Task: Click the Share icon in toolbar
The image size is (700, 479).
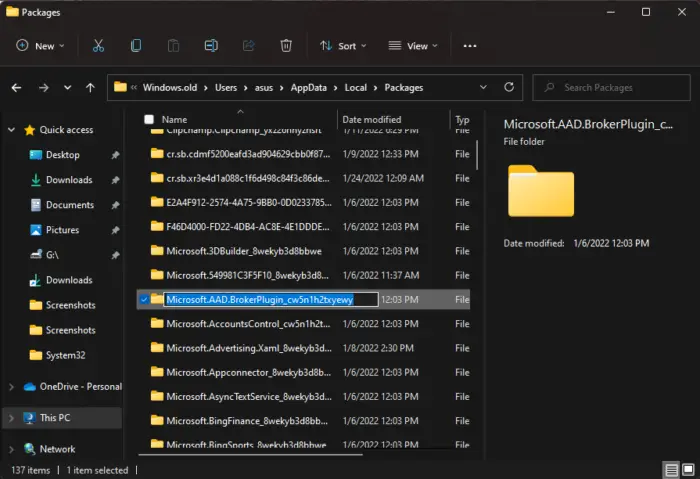Action: pyautogui.click(x=249, y=46)
